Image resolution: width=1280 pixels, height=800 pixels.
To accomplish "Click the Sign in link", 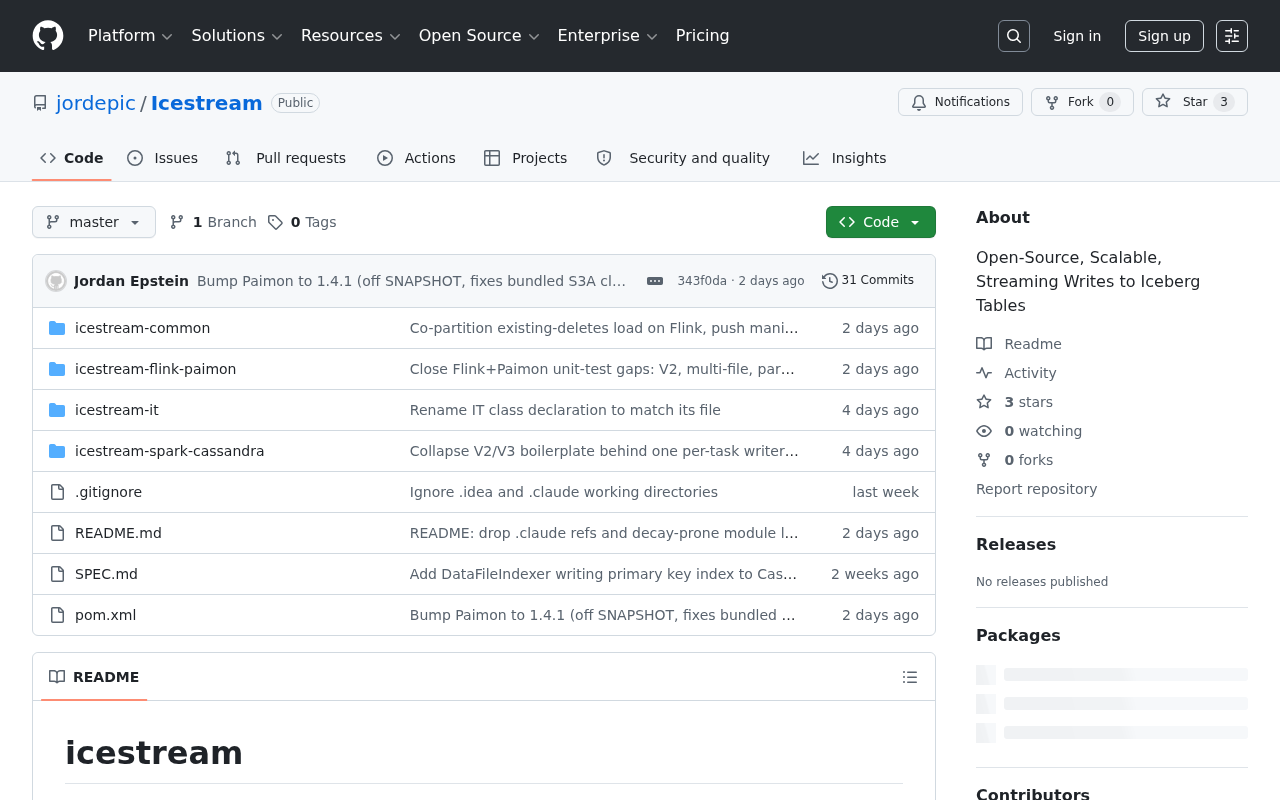I will [1077, 36].
